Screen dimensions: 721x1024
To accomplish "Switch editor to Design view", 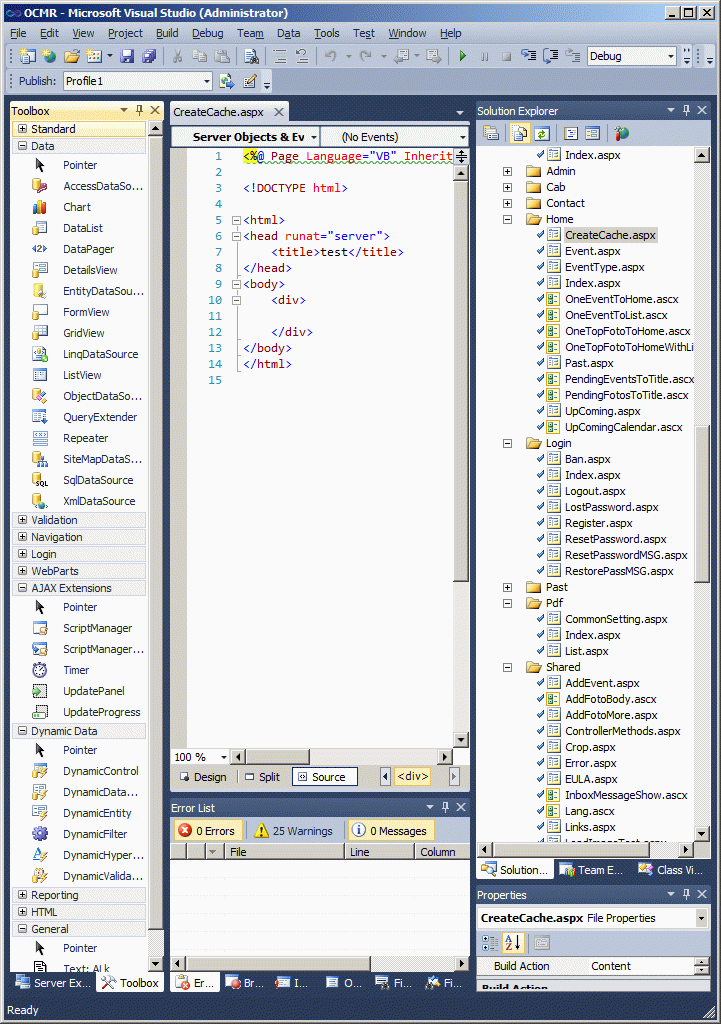I will click(x=203, y=777).
